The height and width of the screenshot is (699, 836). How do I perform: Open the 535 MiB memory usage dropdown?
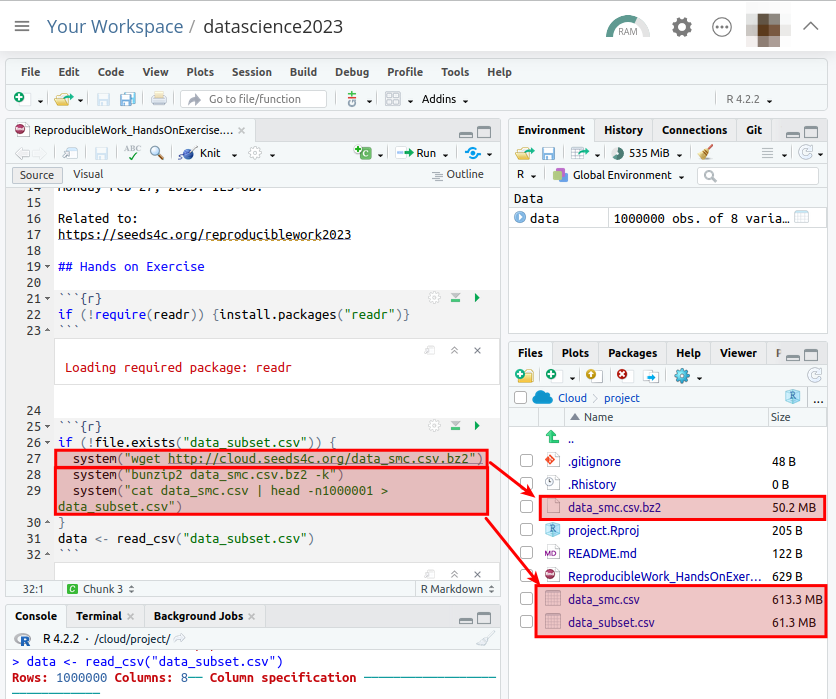(647, 154)
